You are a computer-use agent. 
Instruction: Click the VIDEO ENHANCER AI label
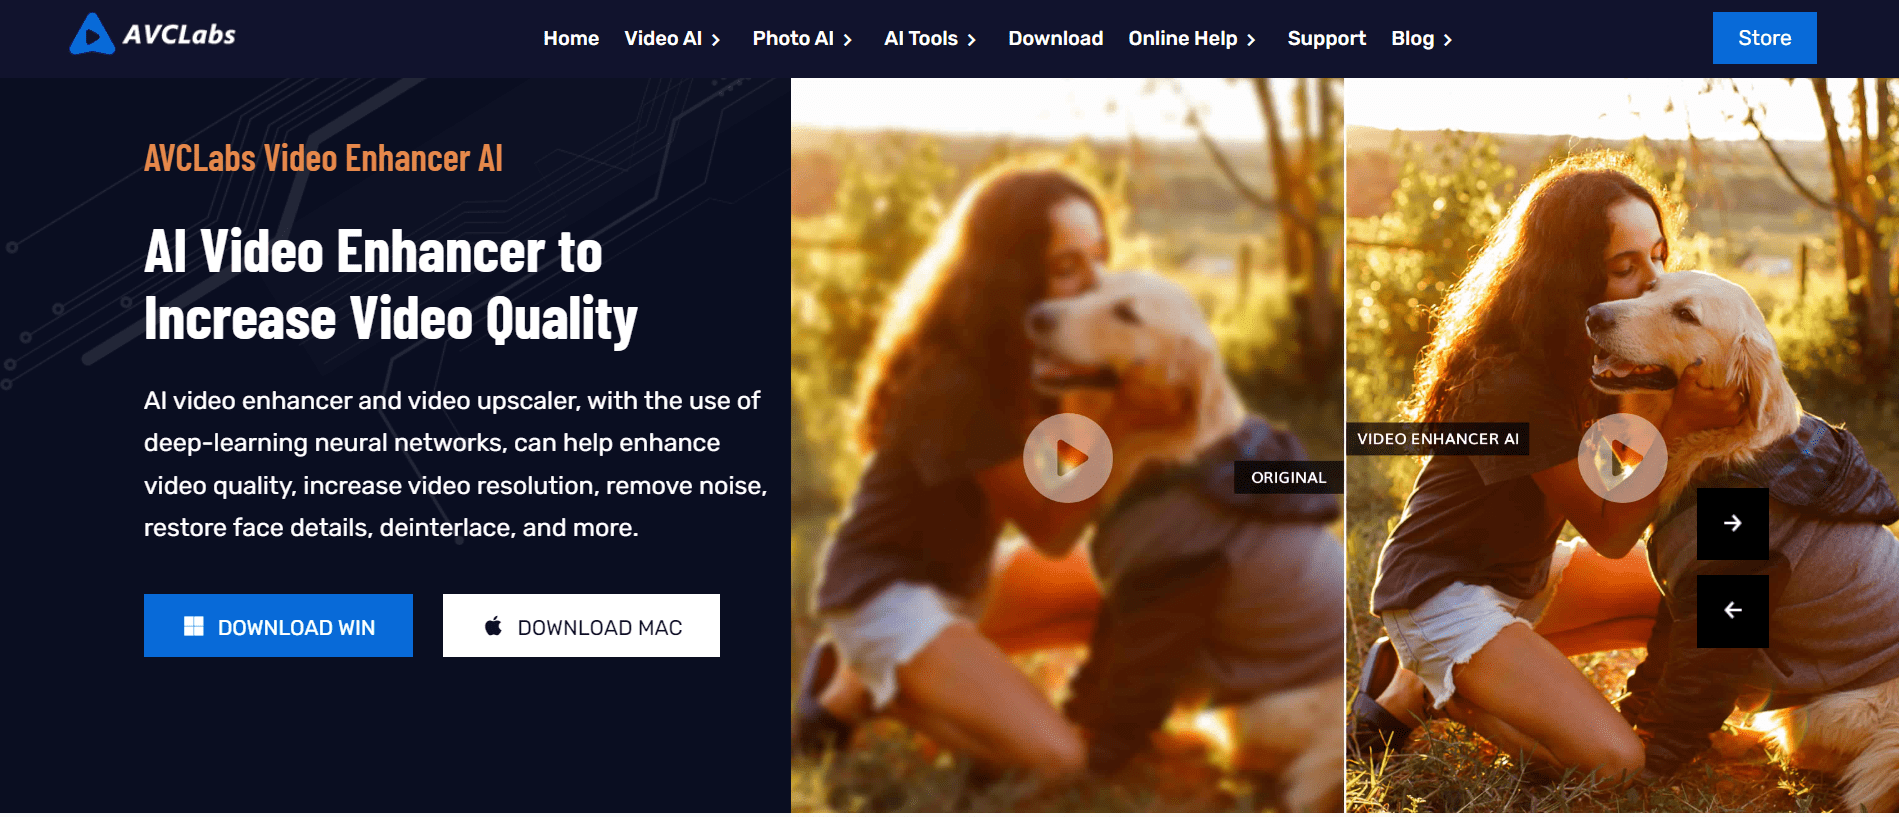pyautogui.click(x=1437, y=439)
